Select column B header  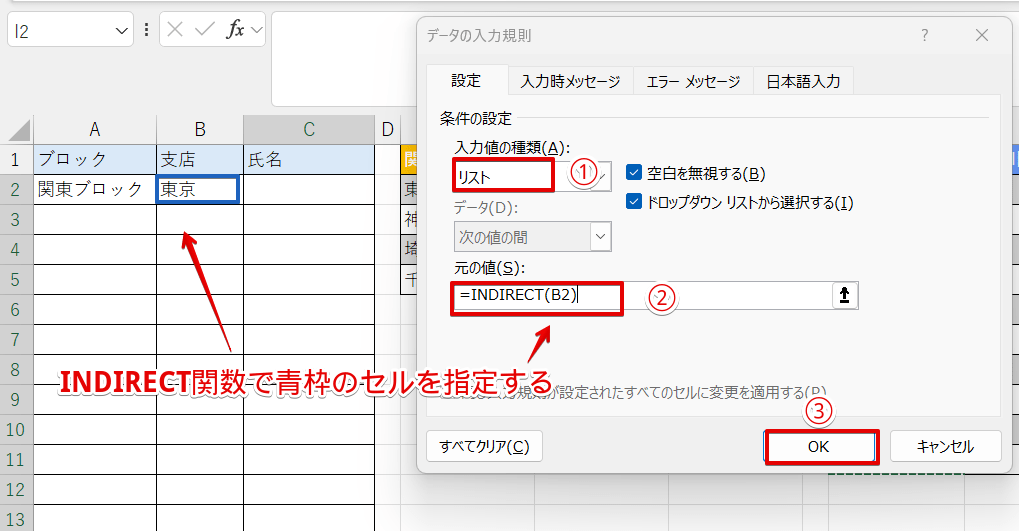[x=200, y=129]
